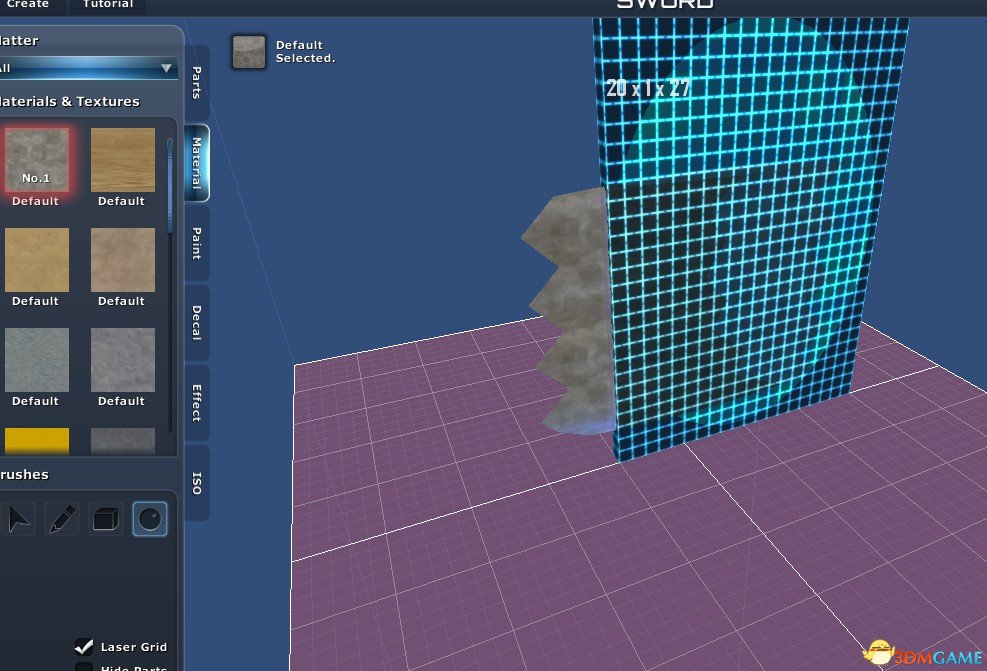Click the Default Selected status text
This screenshot has width=987, height=671.
(x=305, y=52)
